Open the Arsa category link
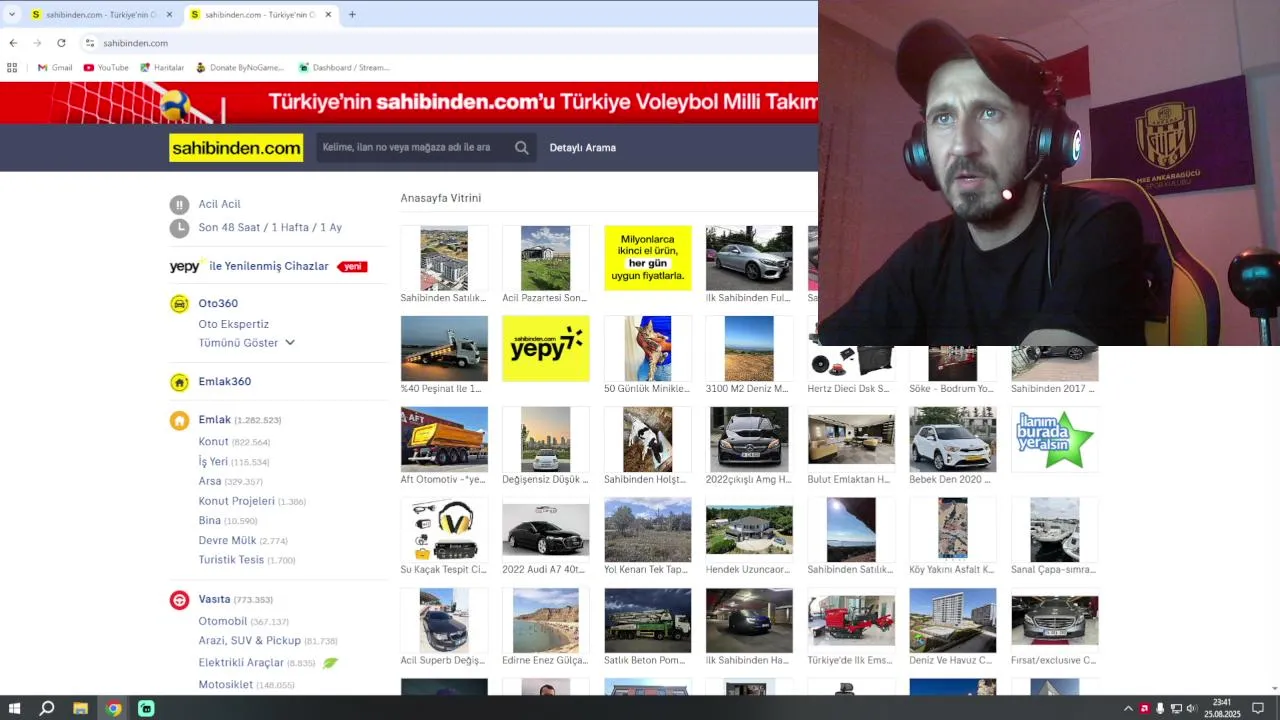Viewport: 1280px width, 720px height. 210,481
